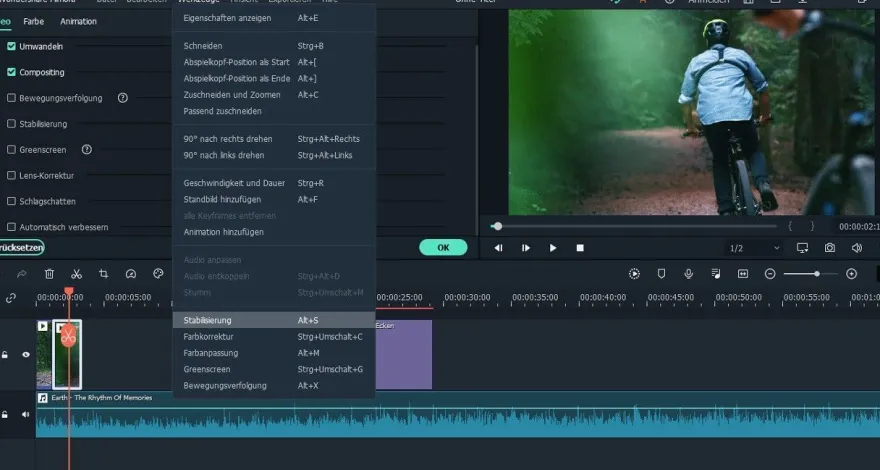Uncheck the Compositing checkbox
Viewport: 880px width, 470px height.
11,72
